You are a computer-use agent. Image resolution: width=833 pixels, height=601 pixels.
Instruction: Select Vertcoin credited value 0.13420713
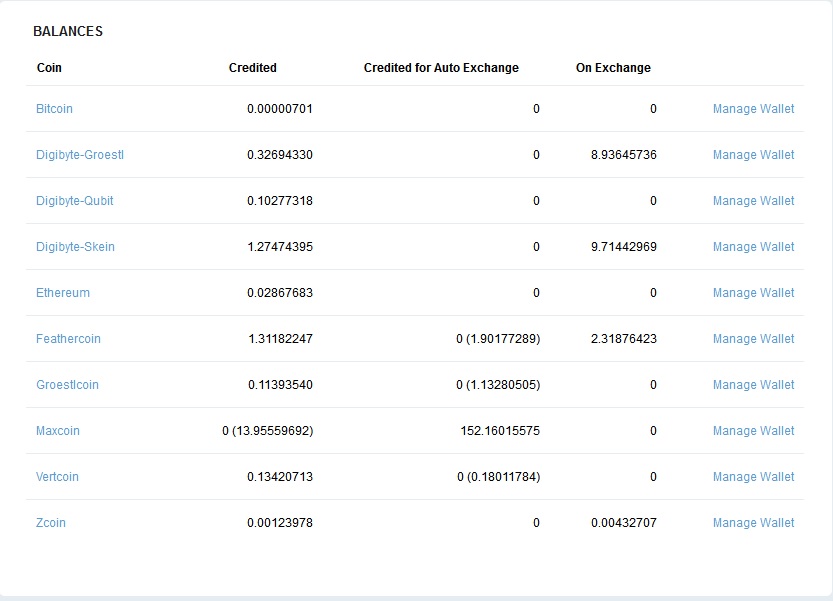280,477
